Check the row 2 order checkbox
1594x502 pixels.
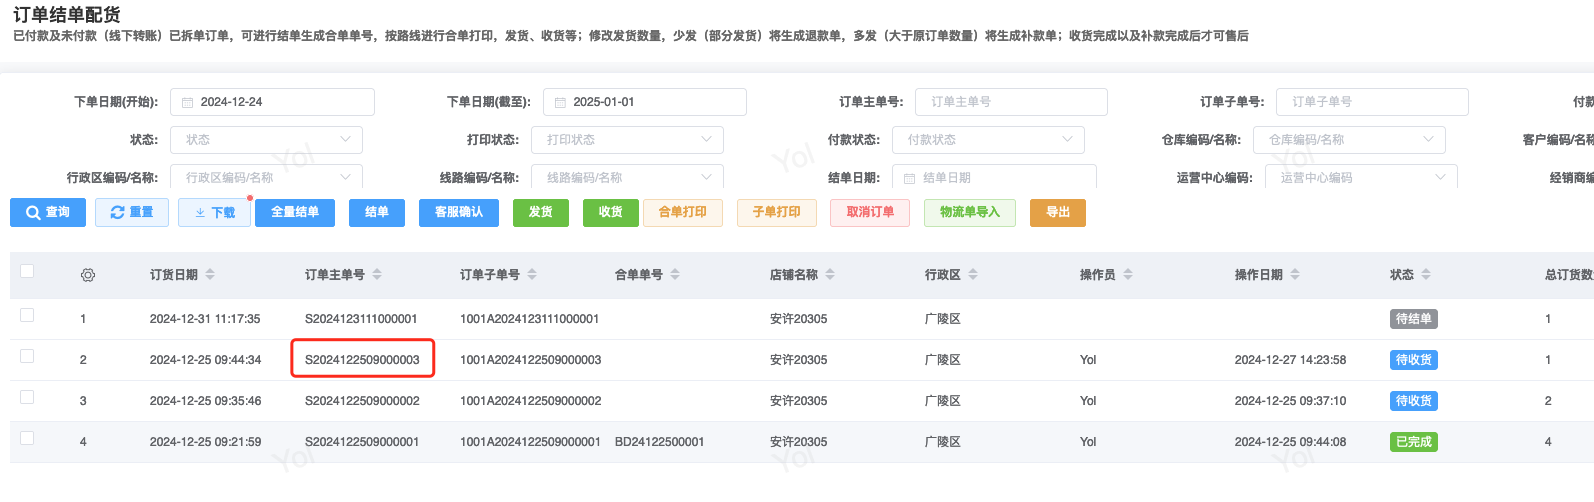click(27, 356)
